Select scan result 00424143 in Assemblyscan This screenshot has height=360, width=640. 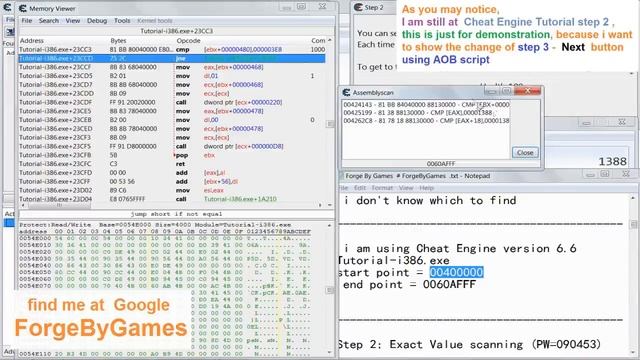tap(426, 104)
